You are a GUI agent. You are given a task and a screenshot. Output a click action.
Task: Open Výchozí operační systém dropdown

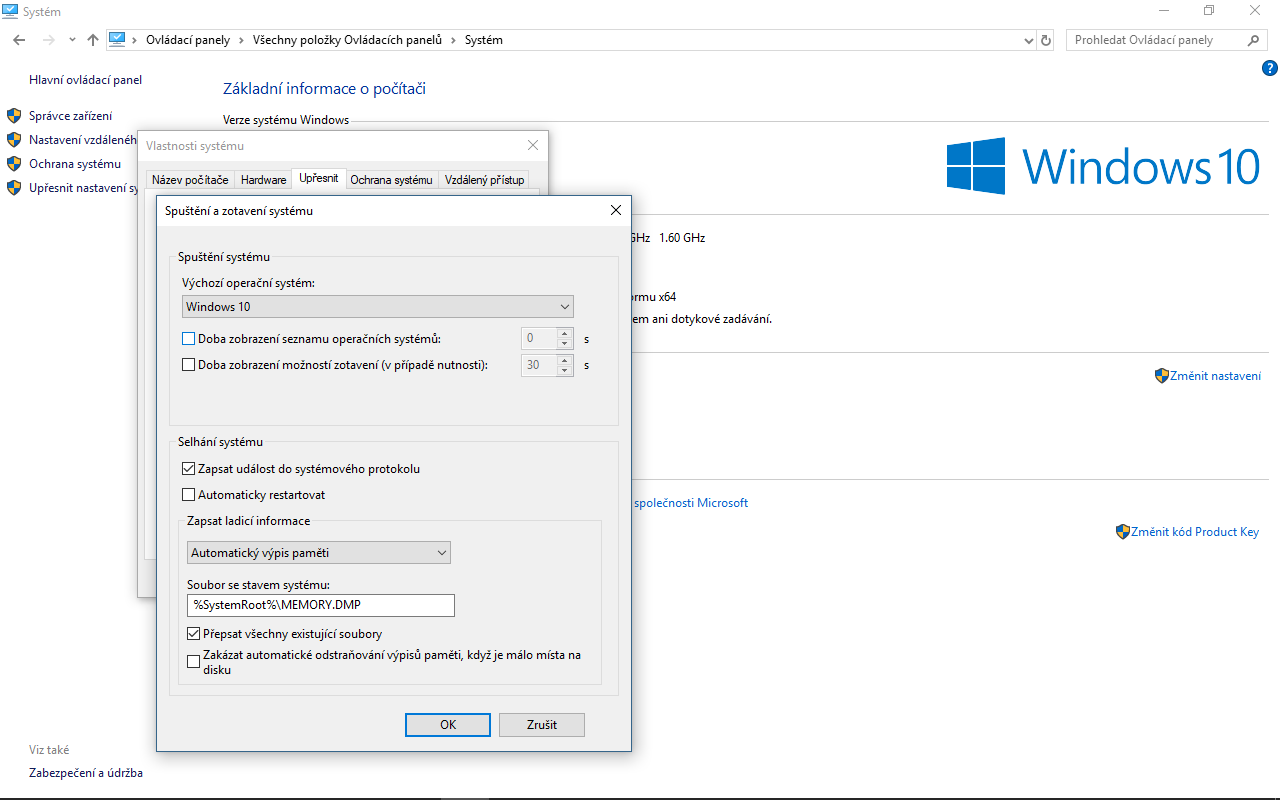[378, 307]
